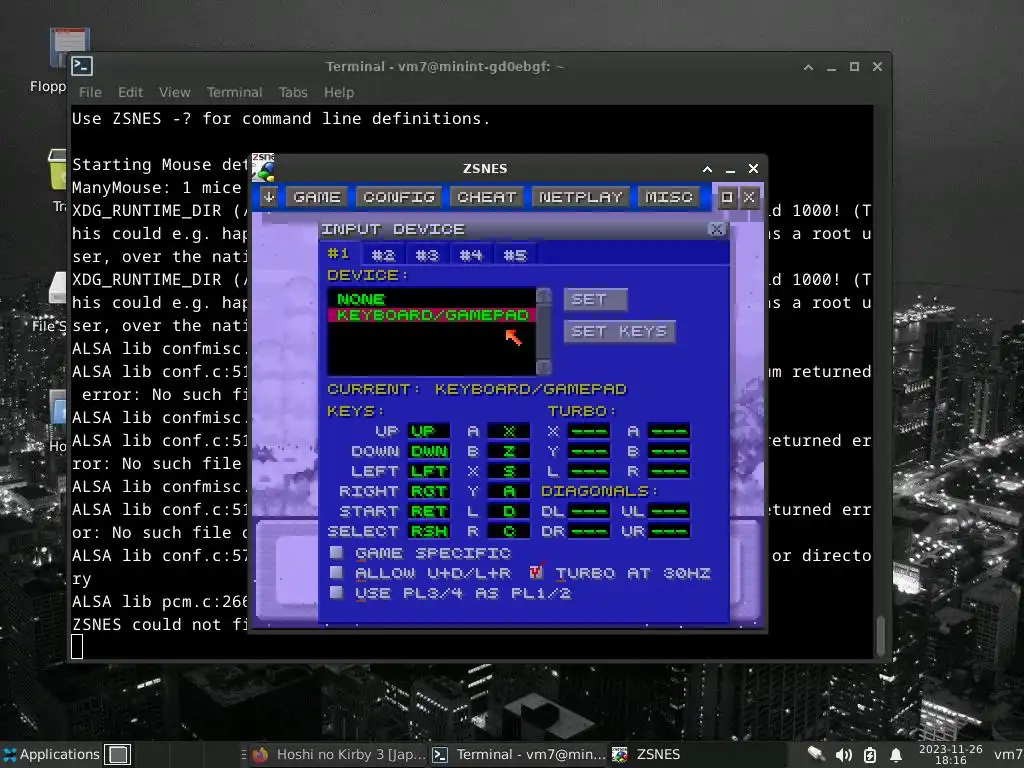Uncheck TURBO AT 30HZ checkbox

coord(536,572)
